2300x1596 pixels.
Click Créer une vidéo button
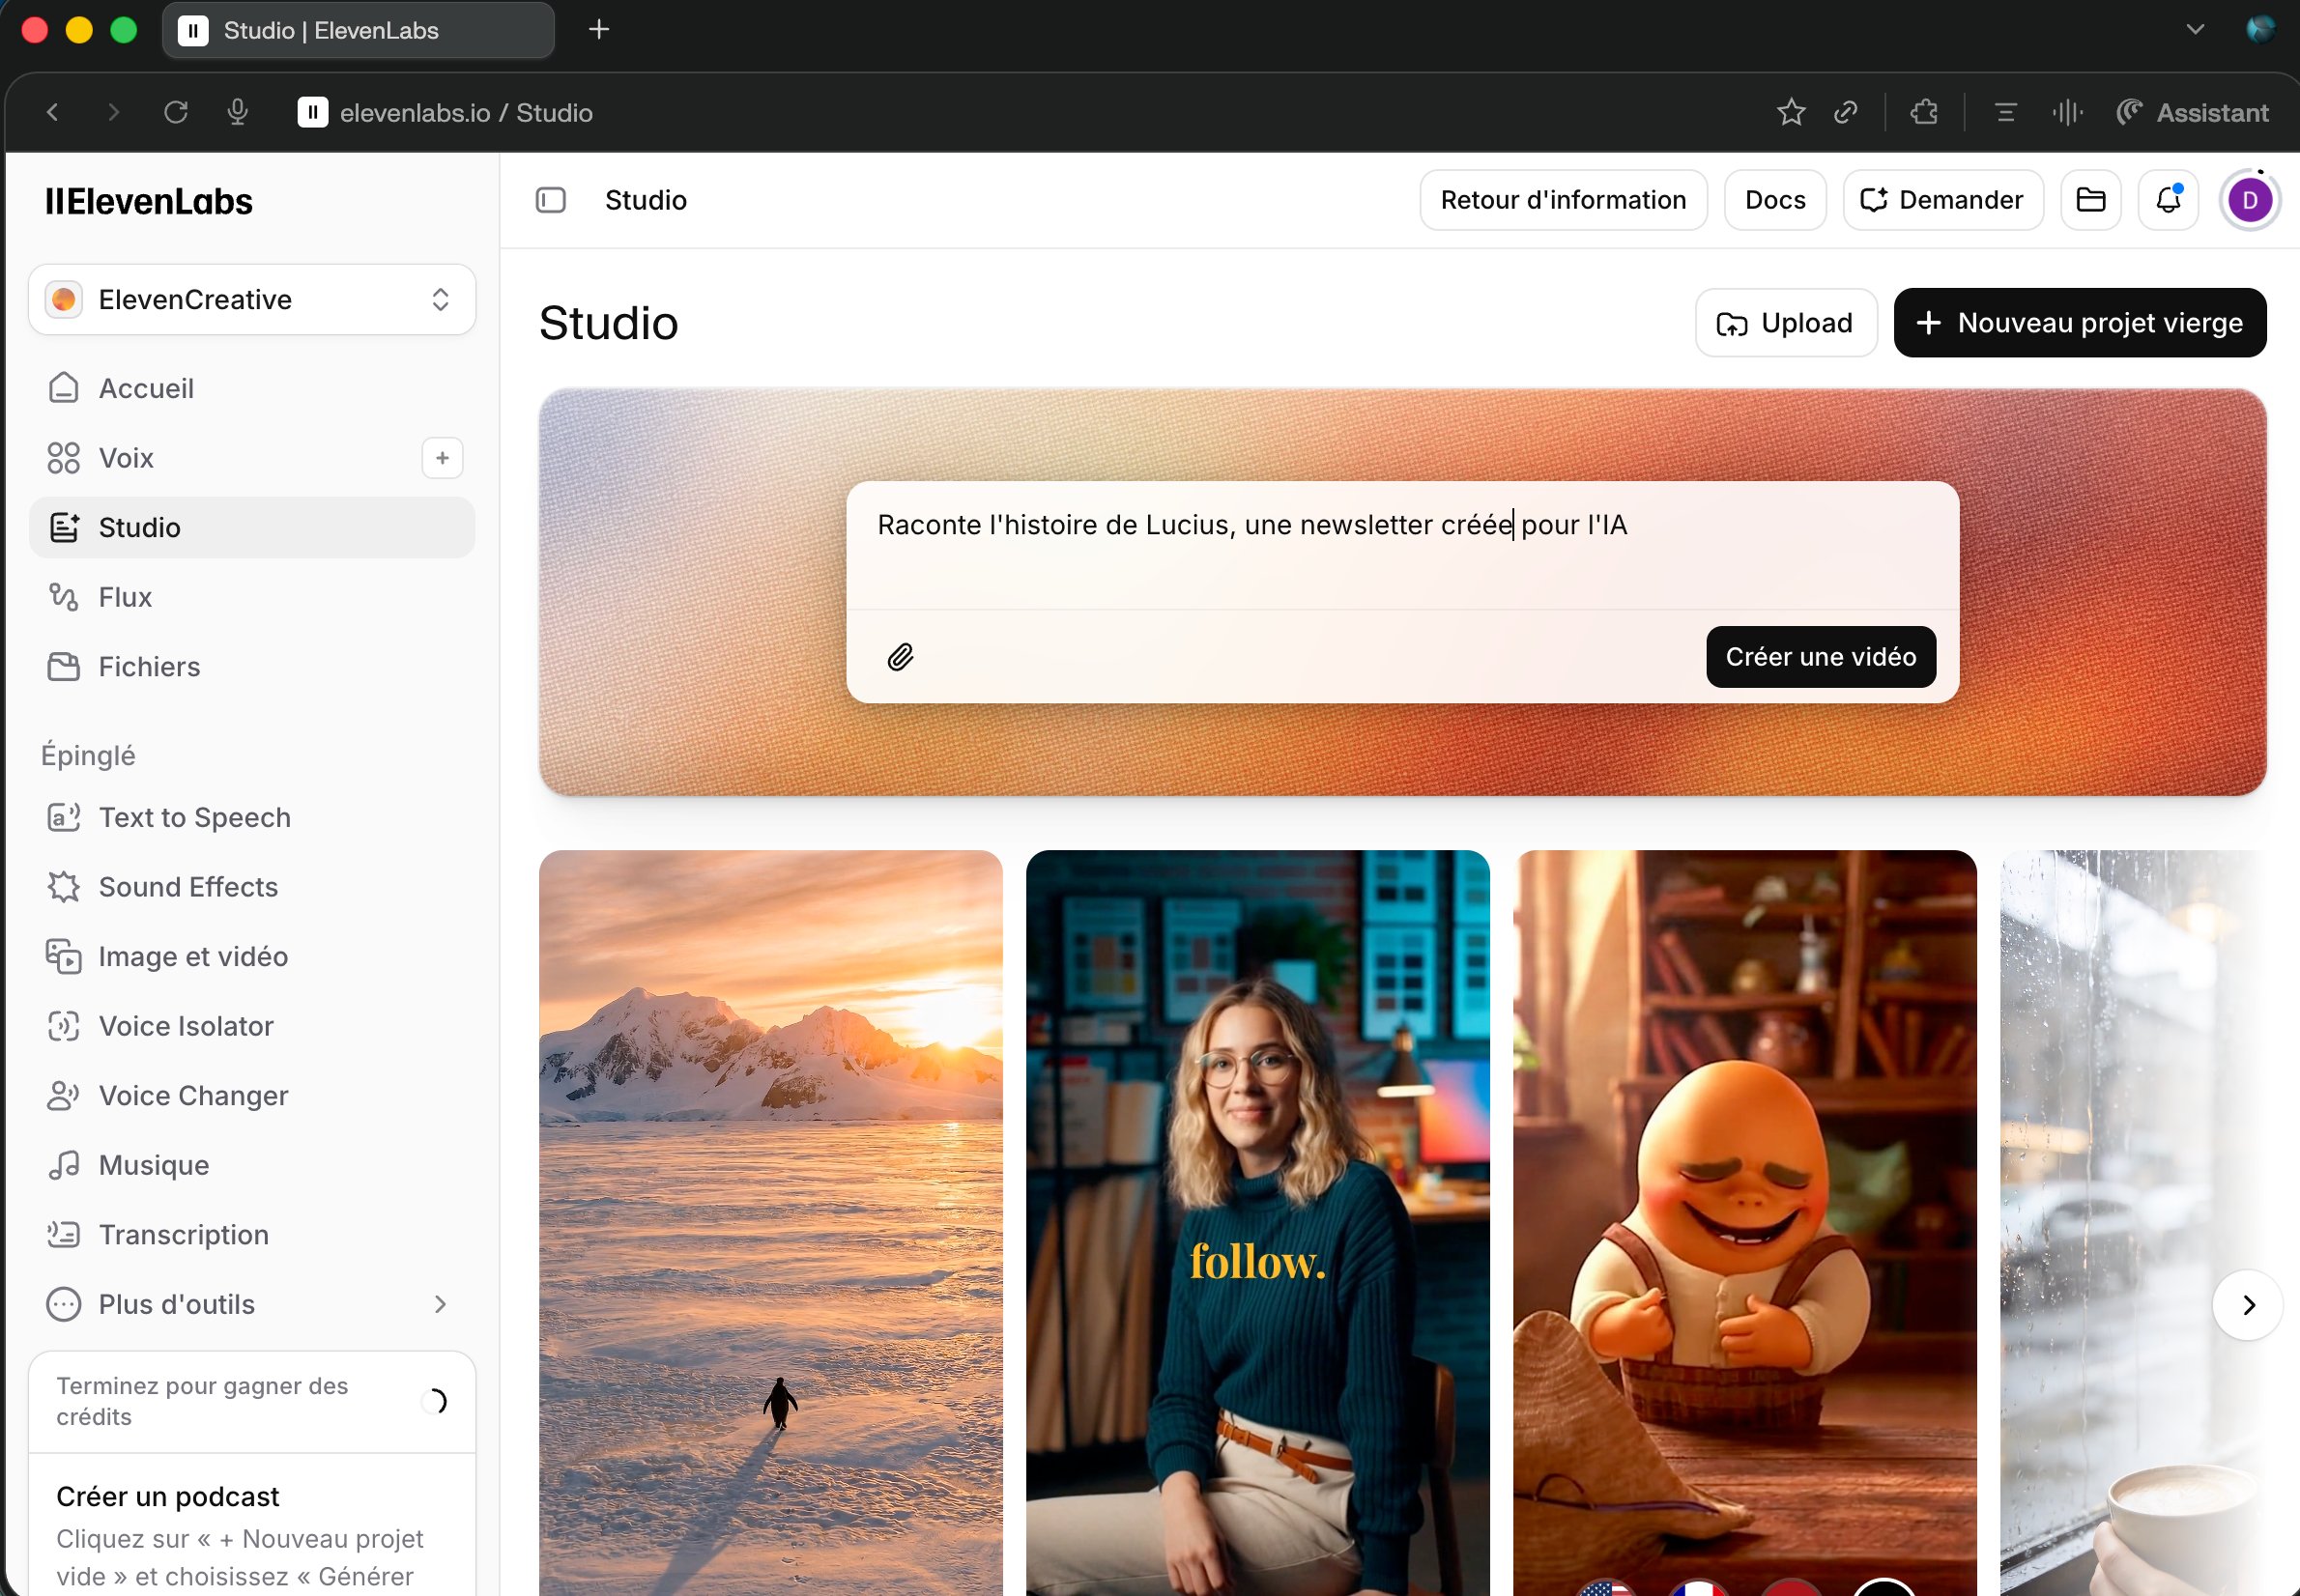pos(1820,657)
